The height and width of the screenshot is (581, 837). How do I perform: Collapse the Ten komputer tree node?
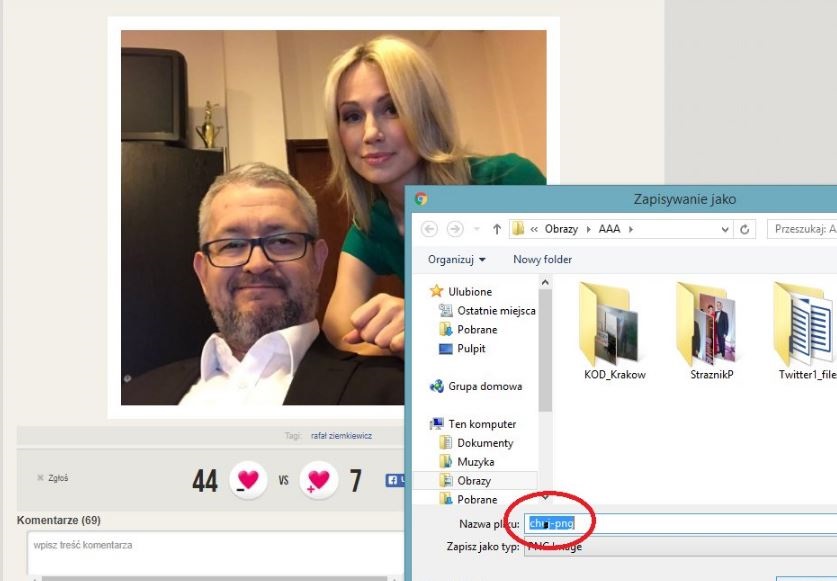[x=423, y=424]
